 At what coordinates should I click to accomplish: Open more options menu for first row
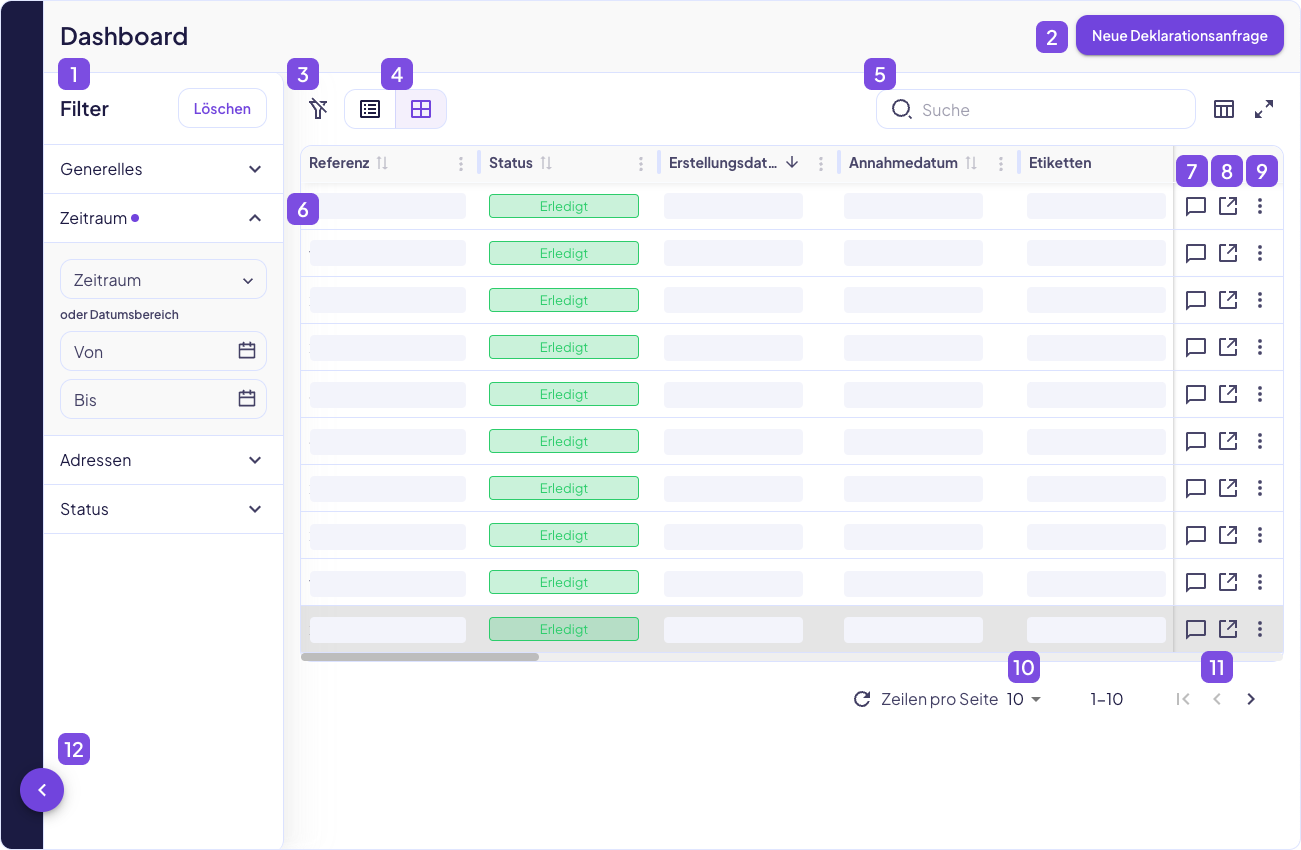[x=1260, y=207]
